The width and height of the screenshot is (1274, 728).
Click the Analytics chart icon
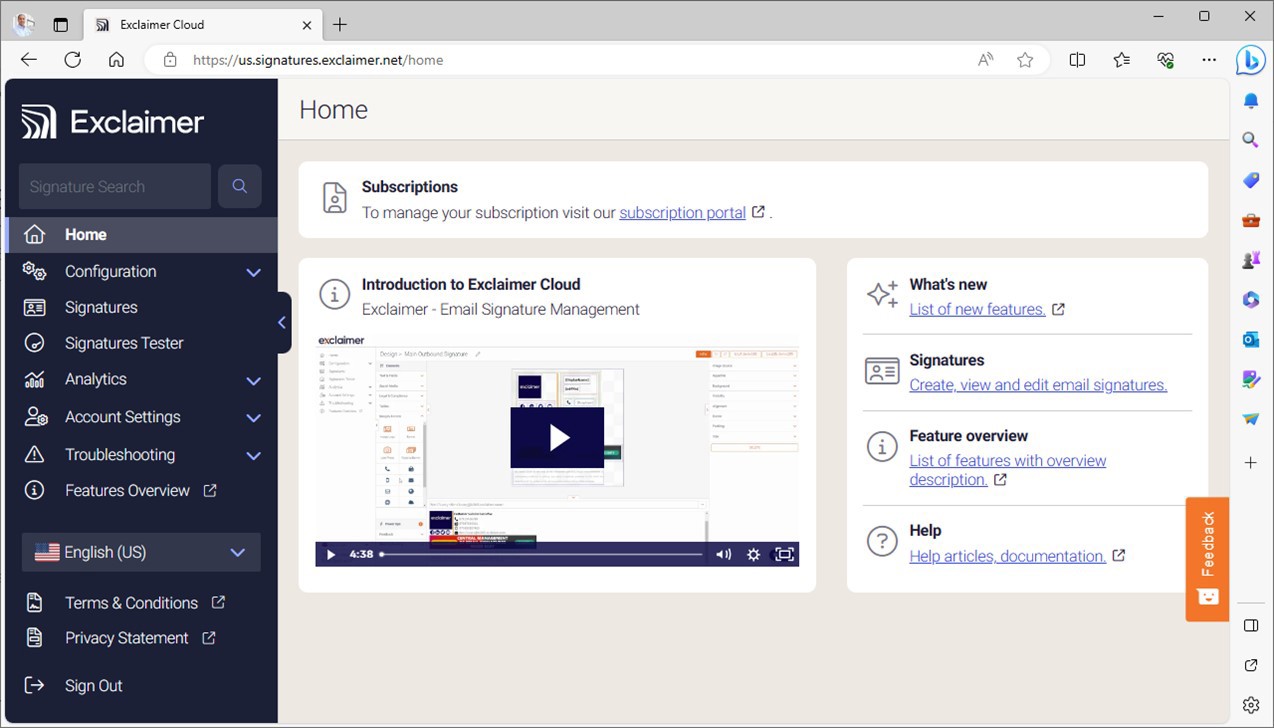(x=35, y=380)
